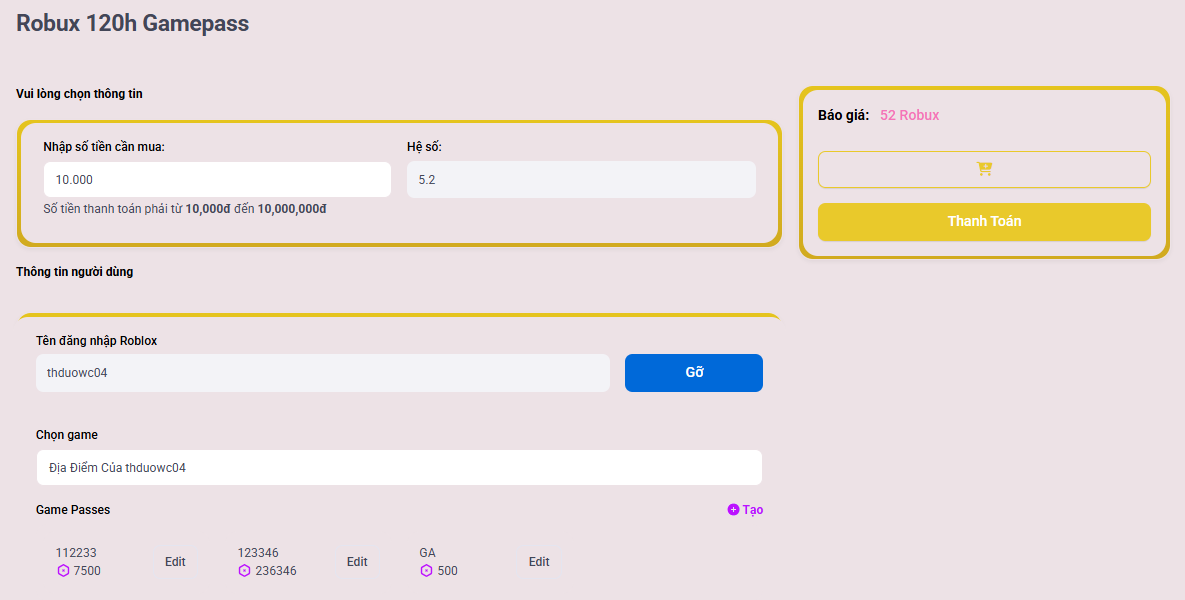This screenshot has width=1185, height=600.
Task: Click the Hệ số field showing 5.2
Action: pos(581,180)
